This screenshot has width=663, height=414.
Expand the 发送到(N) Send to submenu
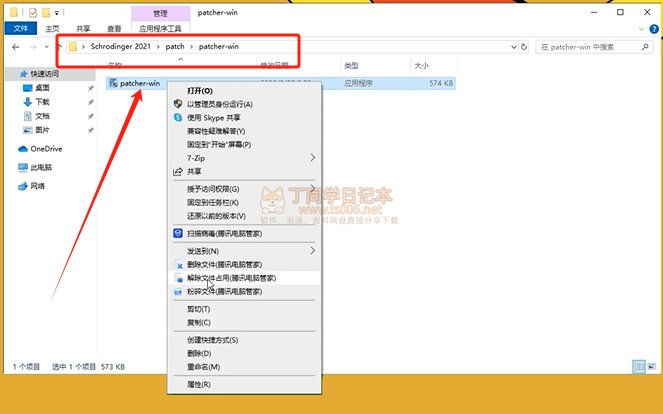pos(244,251)
